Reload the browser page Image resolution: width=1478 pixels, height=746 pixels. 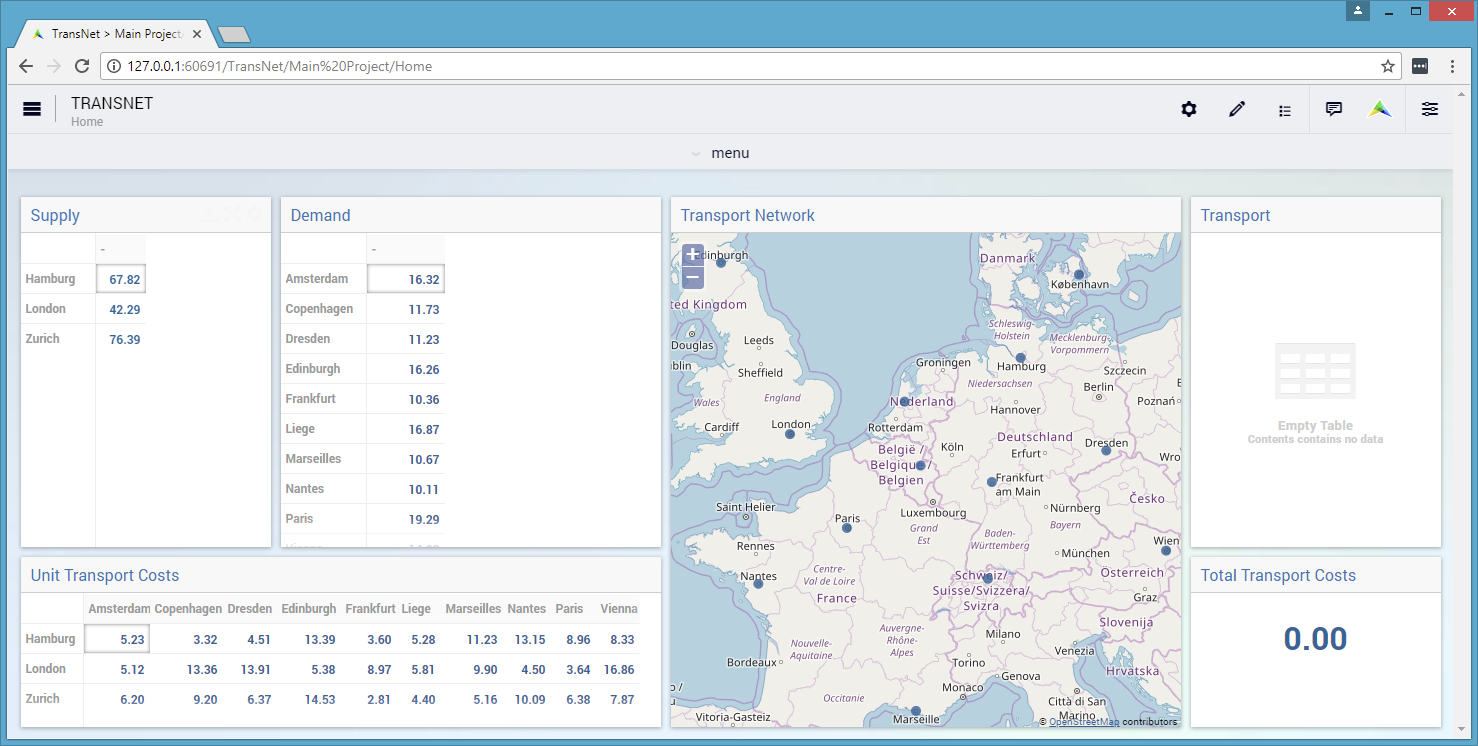pyautogui.click(x=82, y=66)
